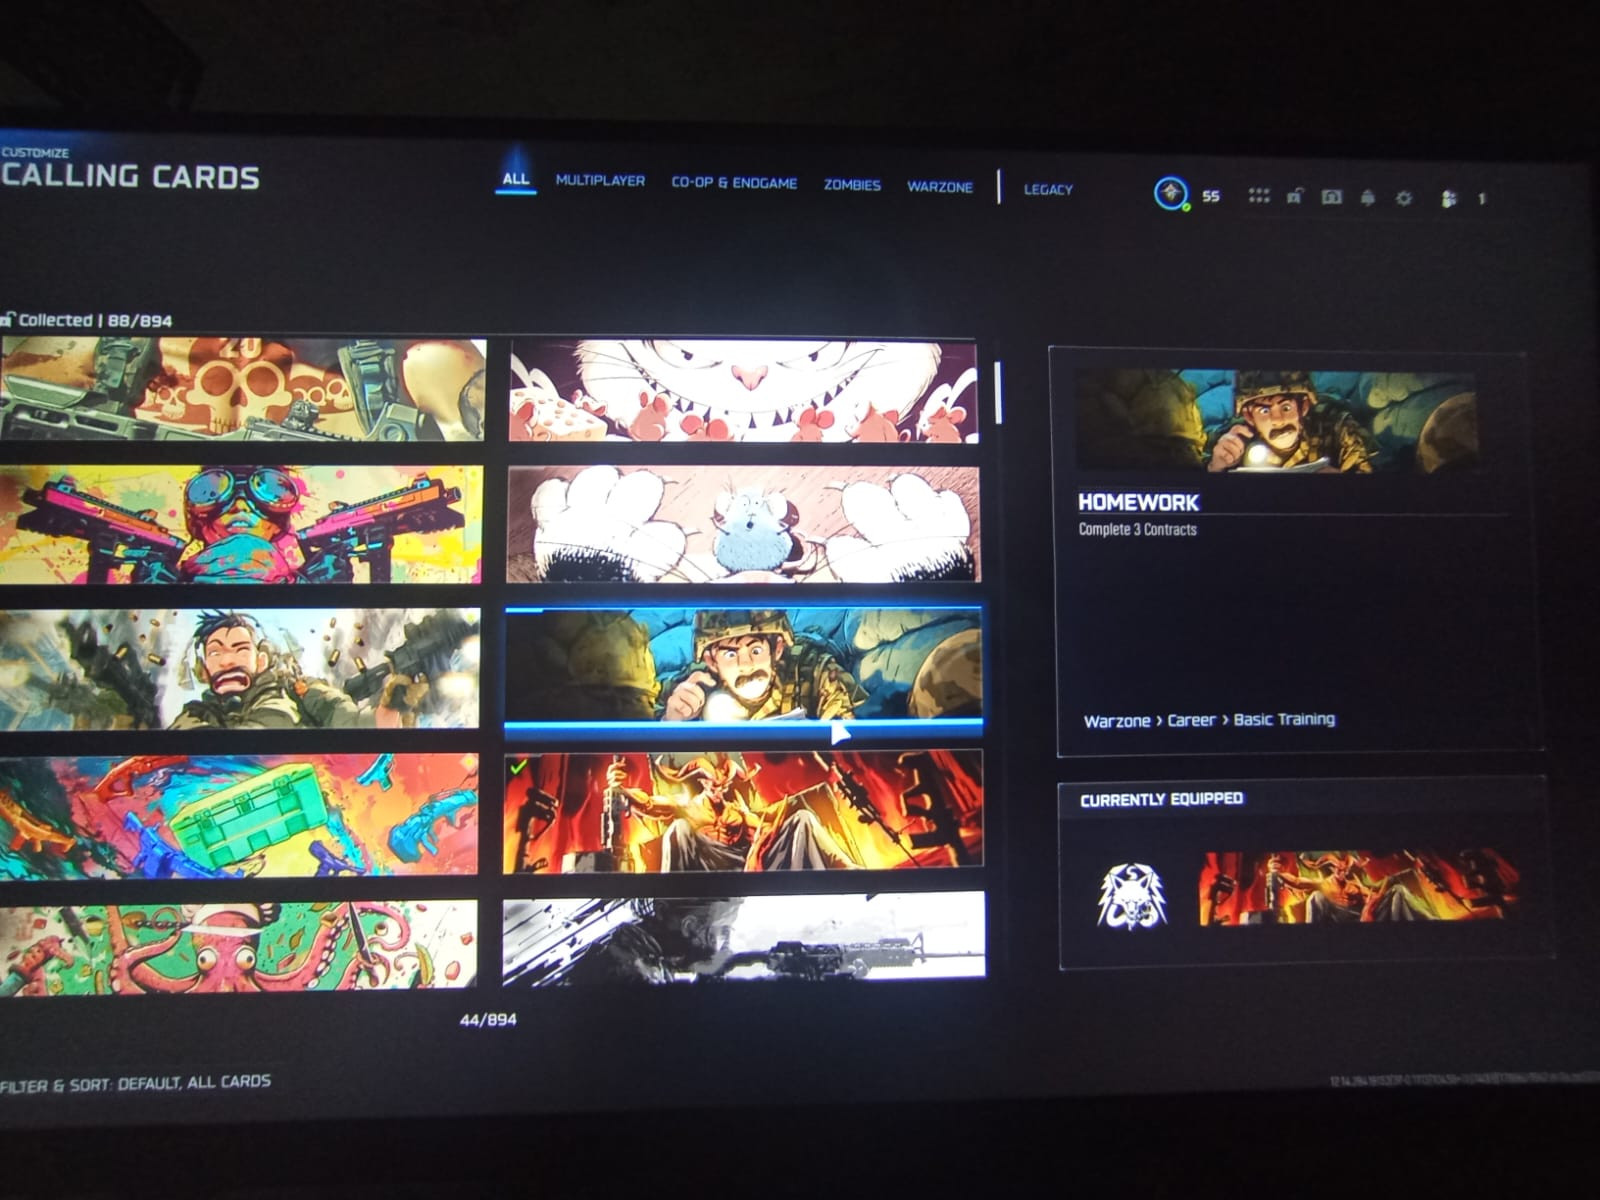Viewport: 1600px width, 1200px height.
Task: Select the skulls and rifle calling card
Action: coord(242,389)
